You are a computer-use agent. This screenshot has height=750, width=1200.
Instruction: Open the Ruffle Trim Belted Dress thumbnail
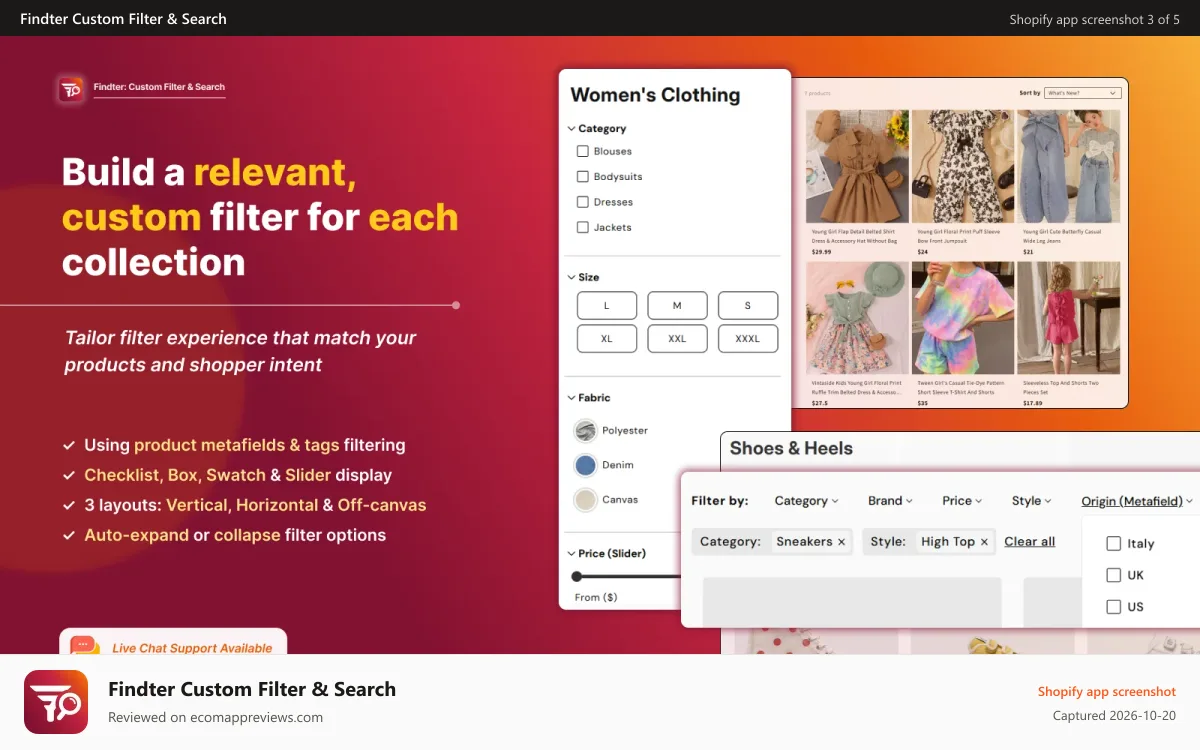(x=857, y=318)
